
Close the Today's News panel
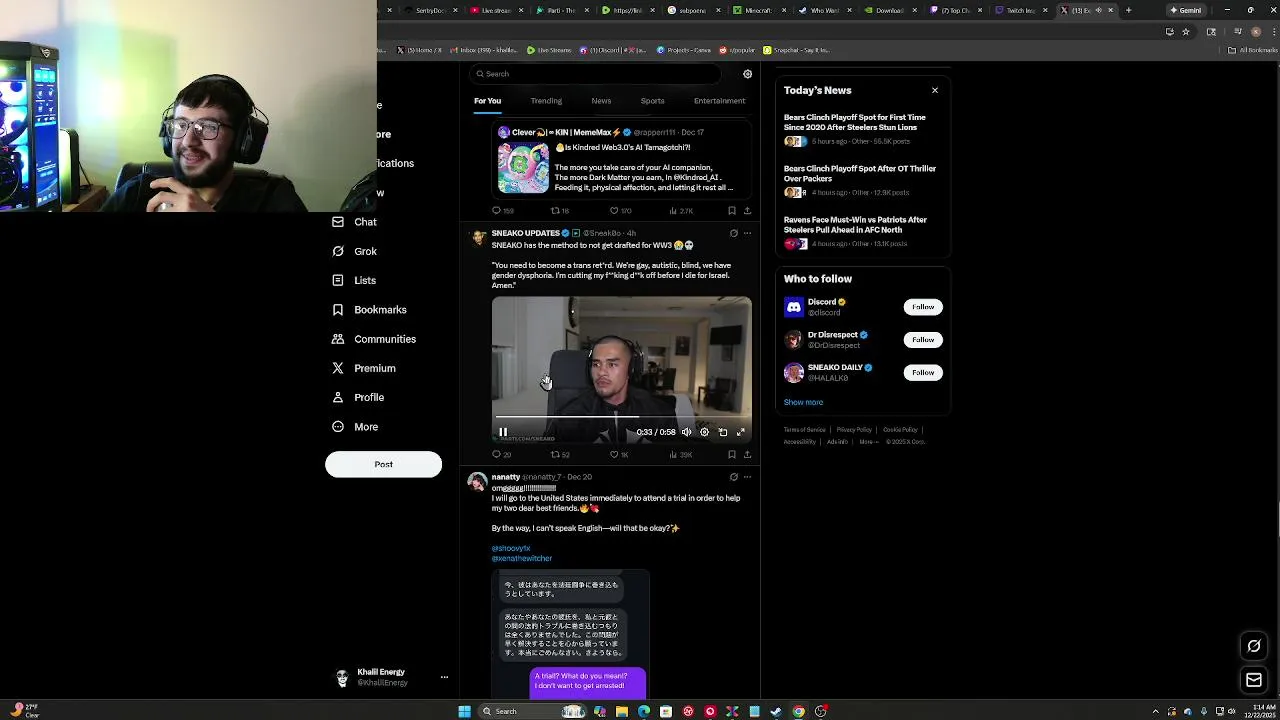coord(935,90)
